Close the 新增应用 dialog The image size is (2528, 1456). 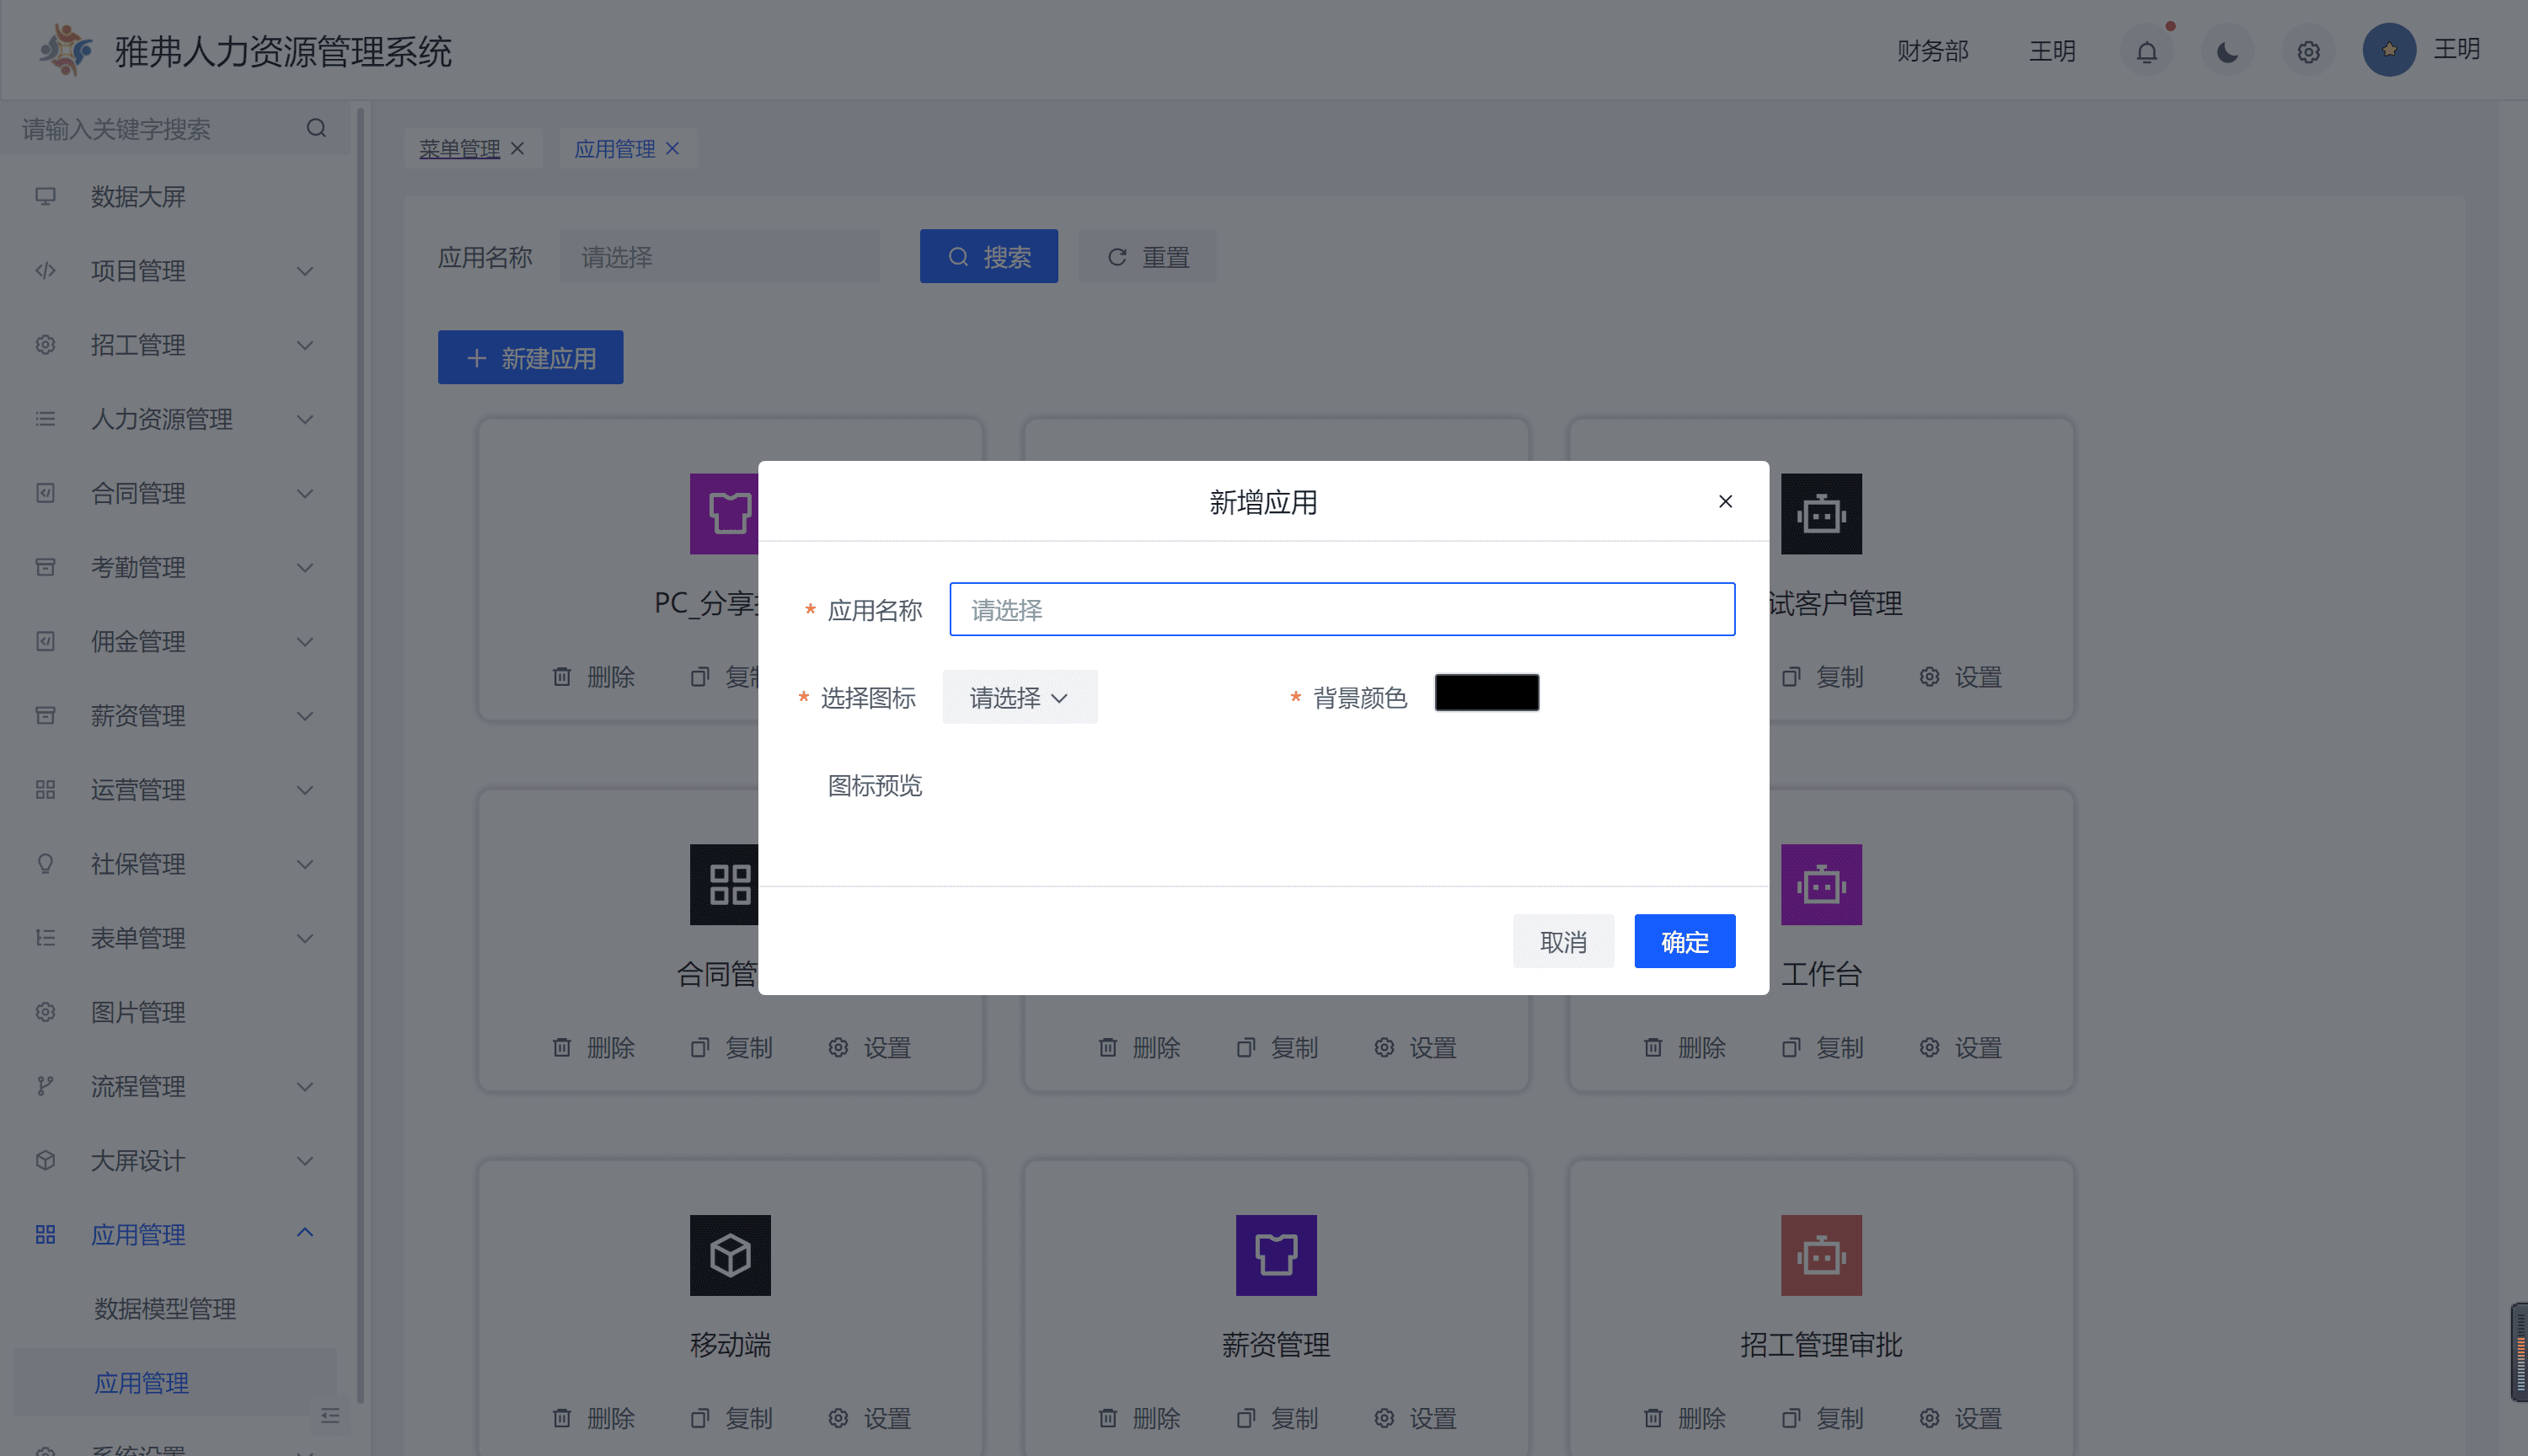pyautogui.click(x=1725, y=501)
